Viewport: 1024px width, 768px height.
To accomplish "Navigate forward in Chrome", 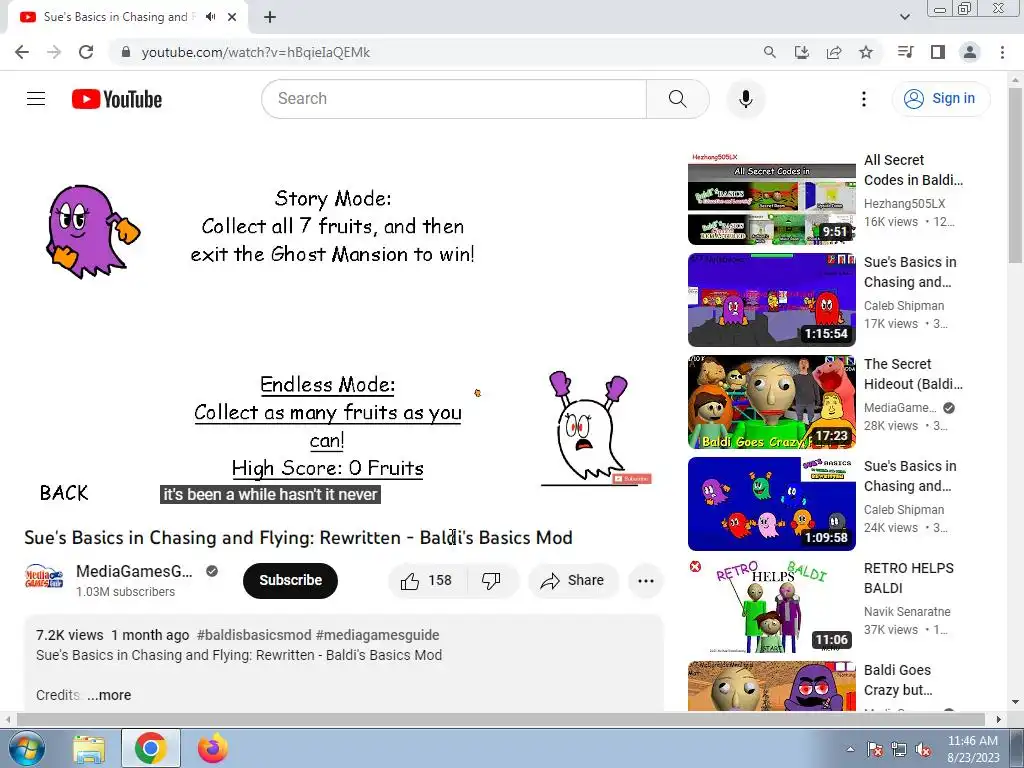I will pyautogui.click(x=54, y=52).
